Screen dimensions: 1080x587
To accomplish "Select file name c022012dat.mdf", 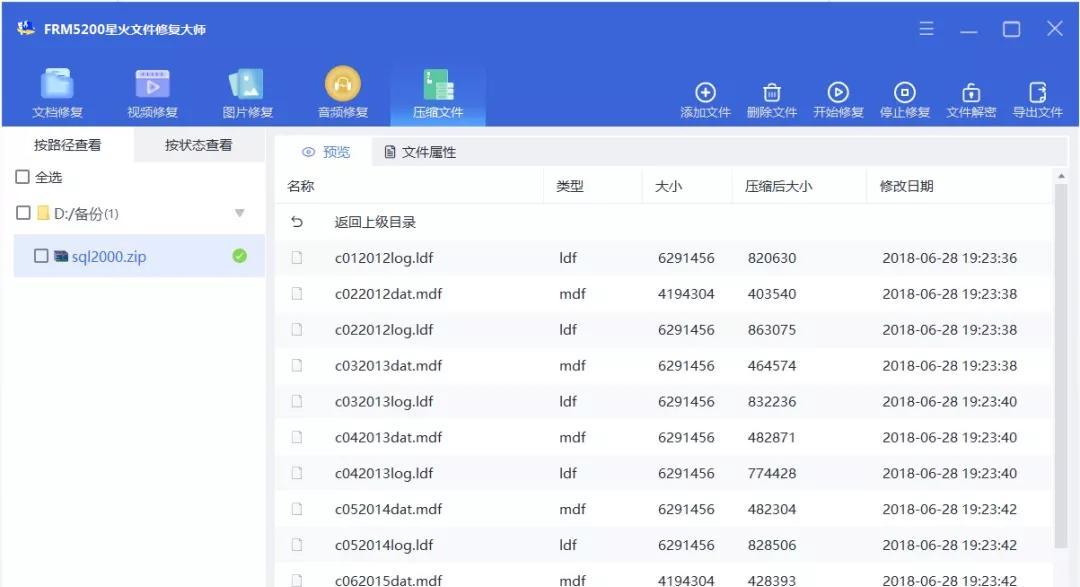I will pos(388,294).
